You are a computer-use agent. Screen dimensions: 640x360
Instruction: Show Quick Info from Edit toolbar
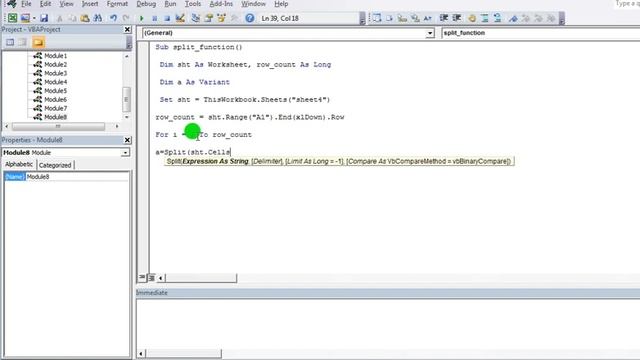(x=402, y=18)
